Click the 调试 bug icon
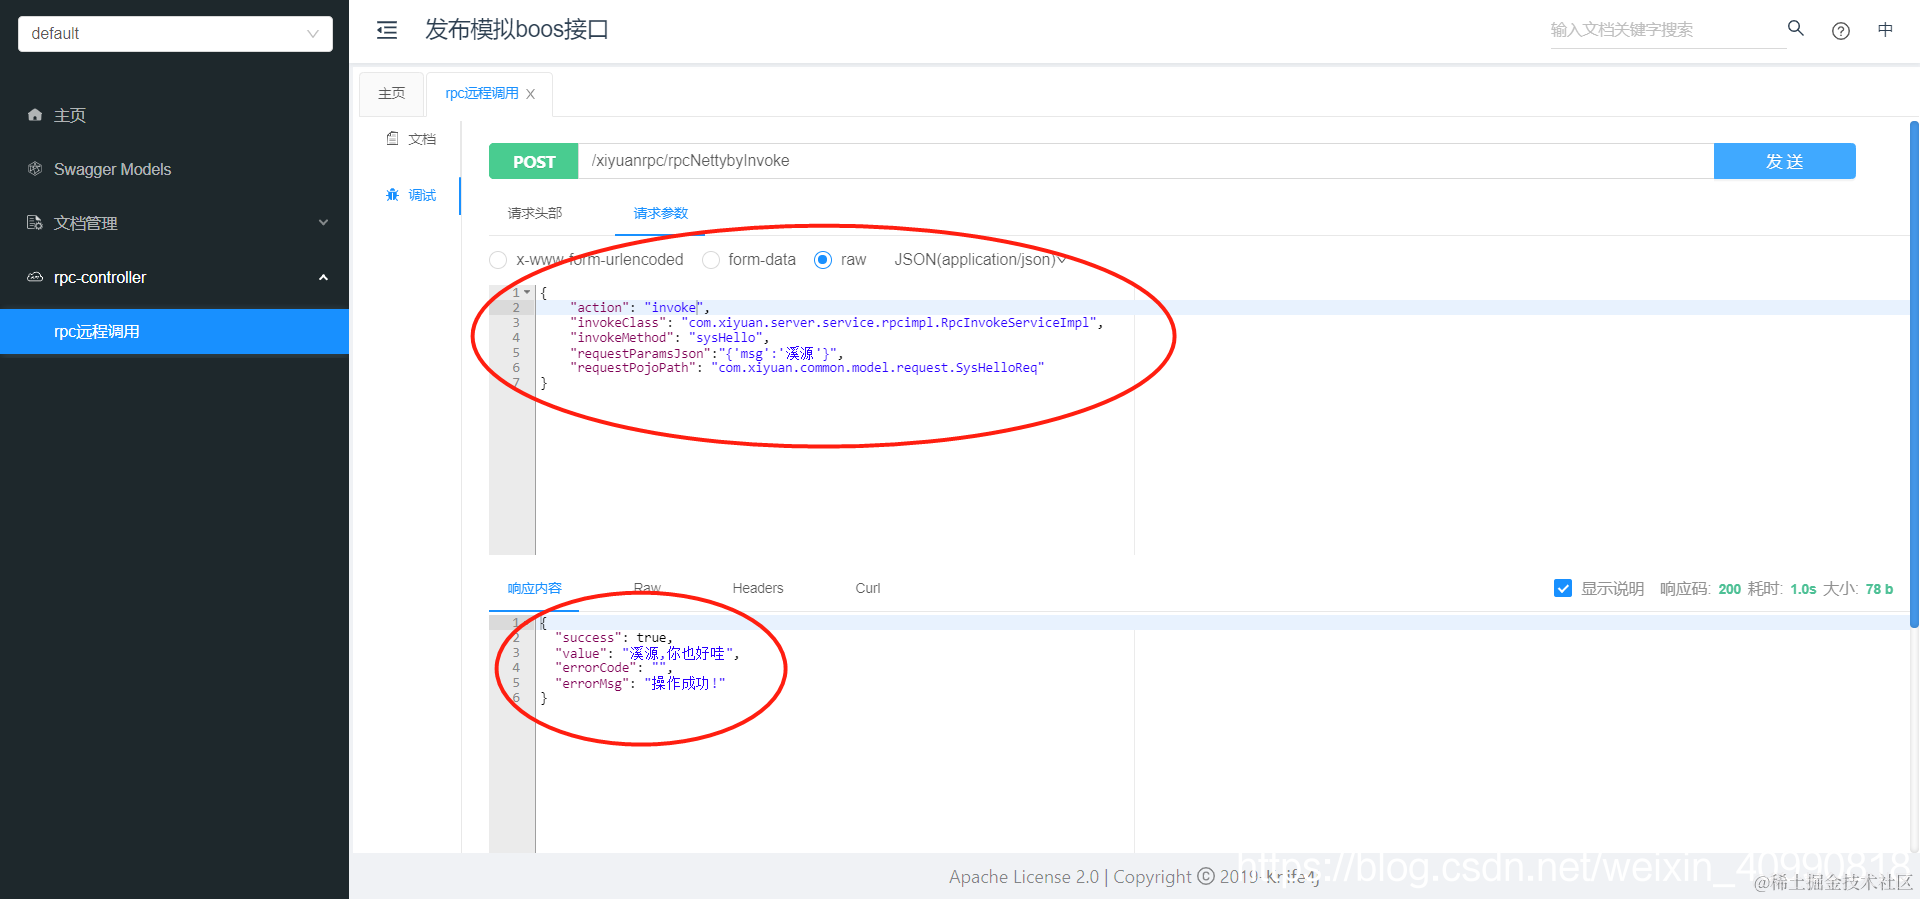The image size is (1920, 899). pos(393,194)
